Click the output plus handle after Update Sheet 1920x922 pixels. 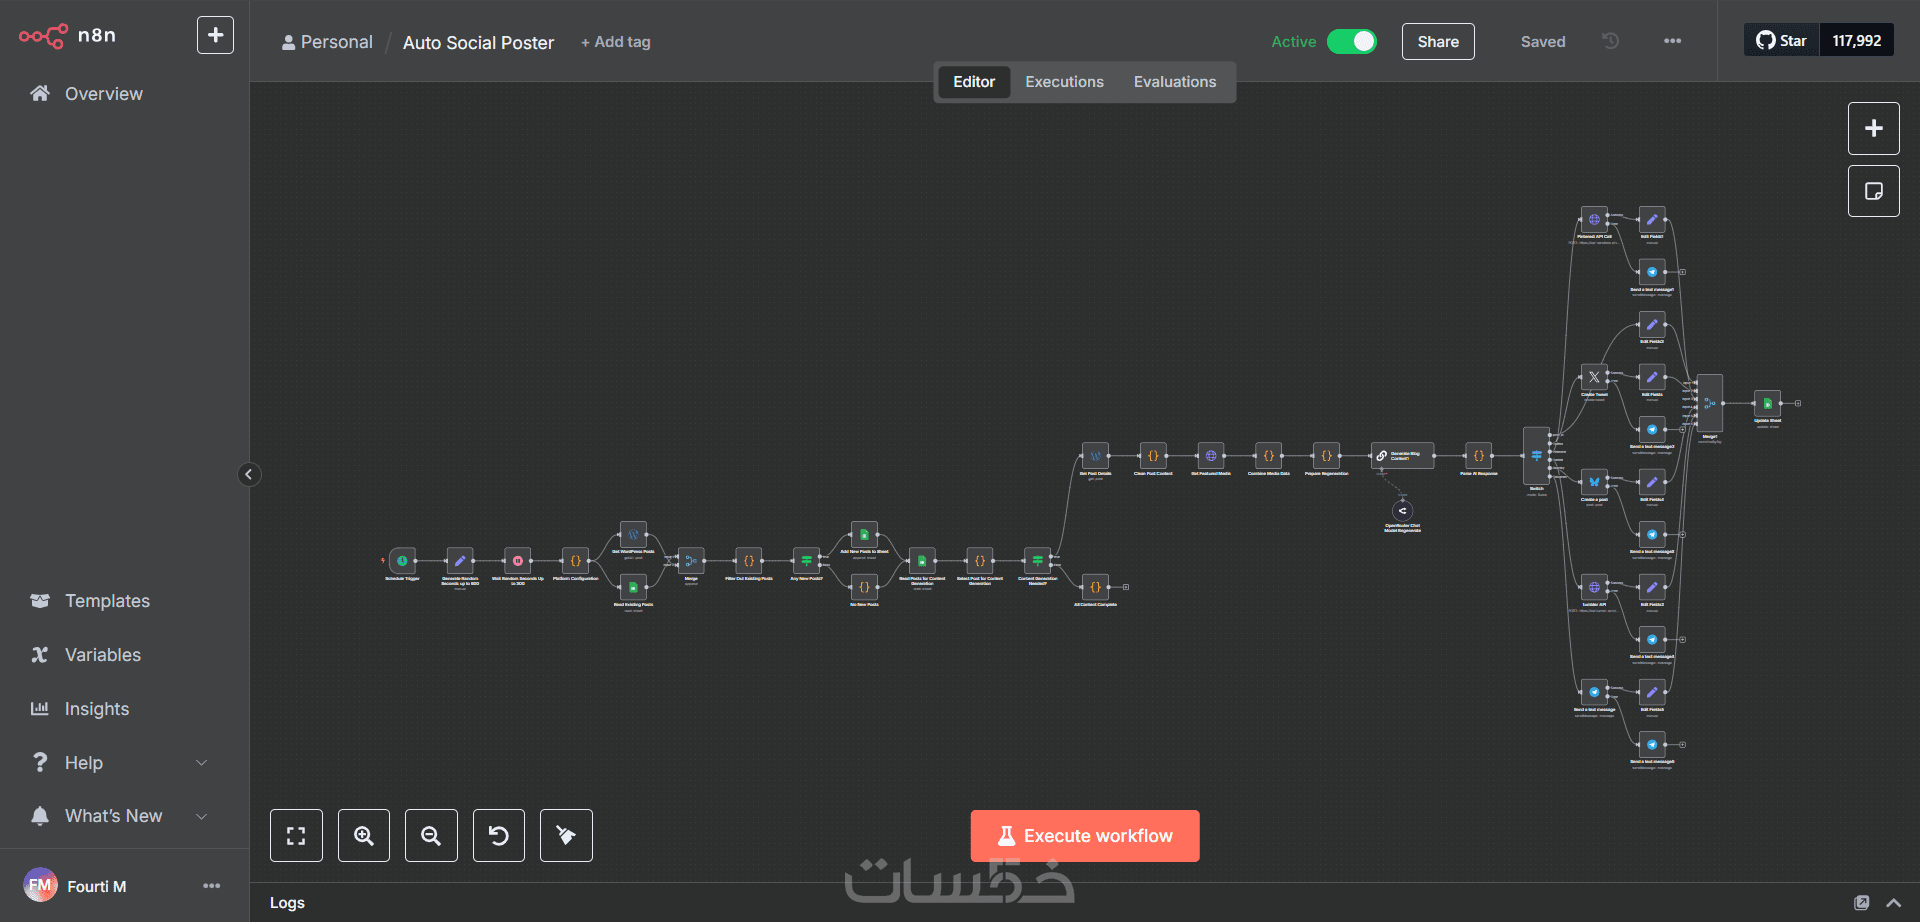pos(1798,403)
